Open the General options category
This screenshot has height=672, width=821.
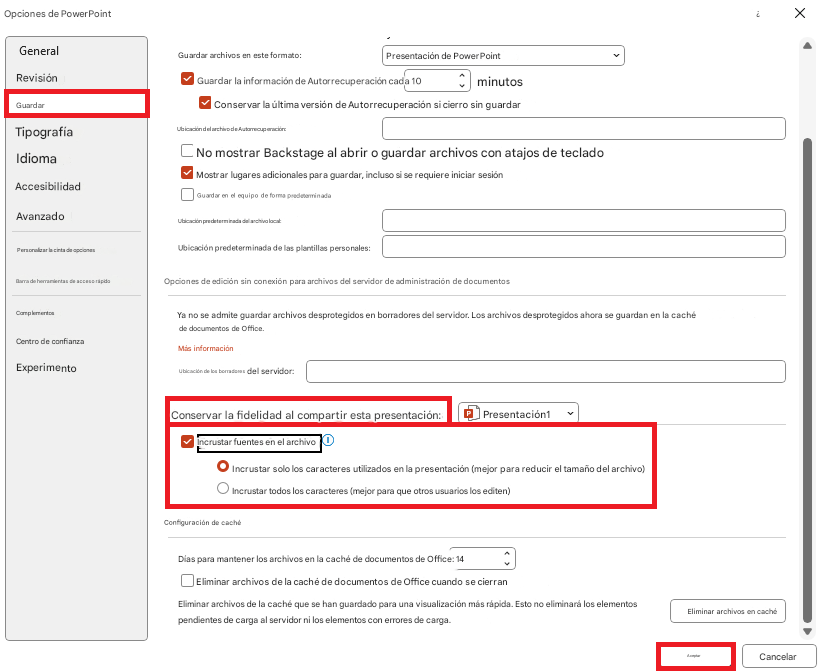coord(39,51)
